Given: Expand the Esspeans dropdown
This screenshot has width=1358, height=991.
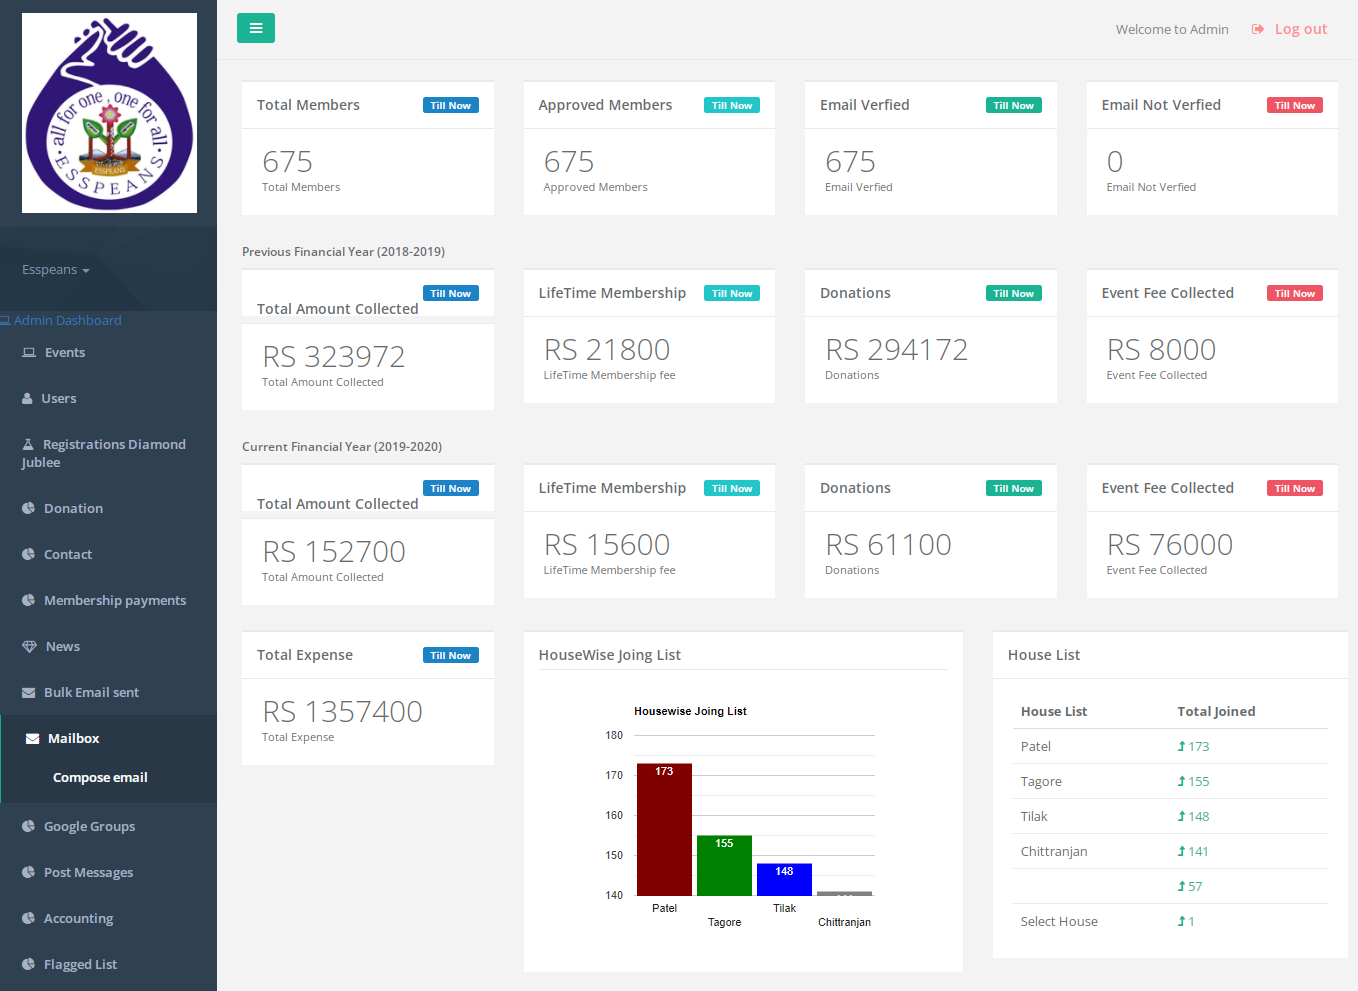Looking at the screenshot, I should pyautogui.click(x=56, y=270).
